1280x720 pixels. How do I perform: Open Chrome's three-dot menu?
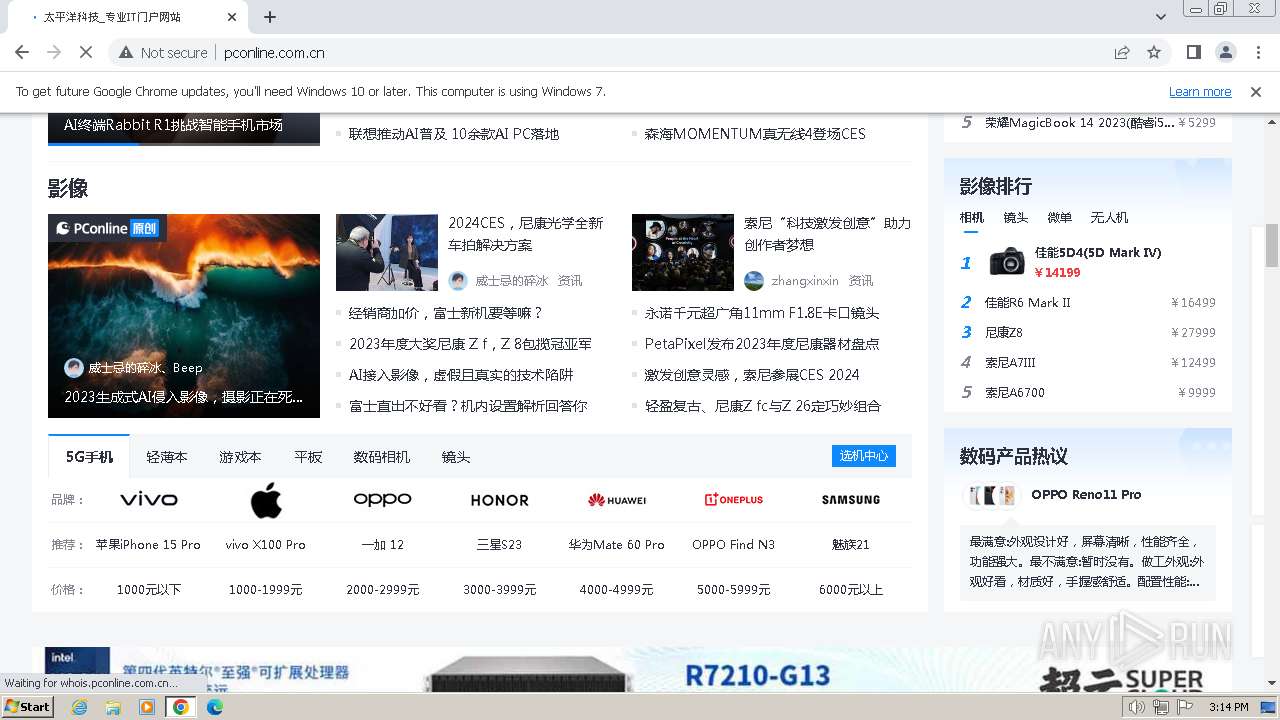pos(1257,52)
